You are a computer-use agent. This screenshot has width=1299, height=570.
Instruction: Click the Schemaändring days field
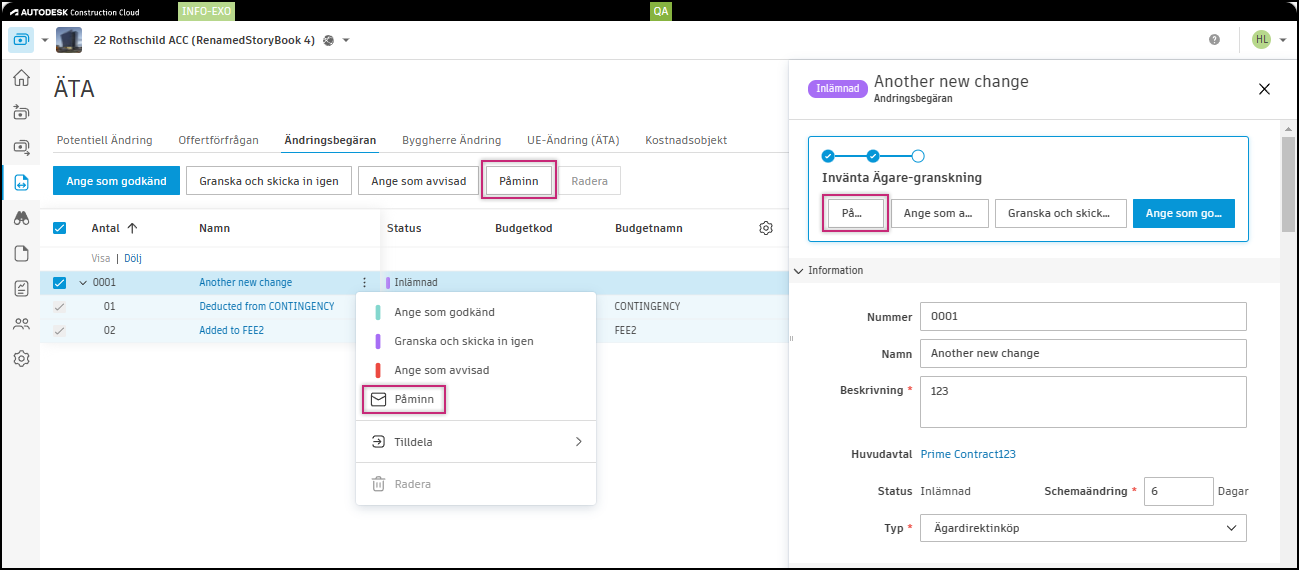coord(1178,491)
